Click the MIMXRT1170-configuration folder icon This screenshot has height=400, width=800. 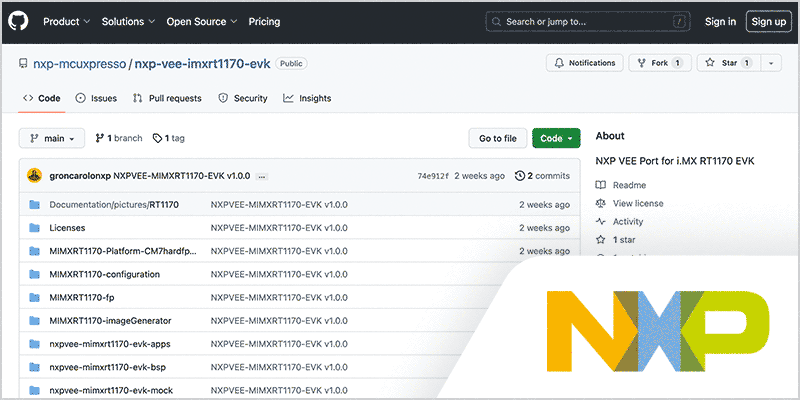tap(35, 274)
